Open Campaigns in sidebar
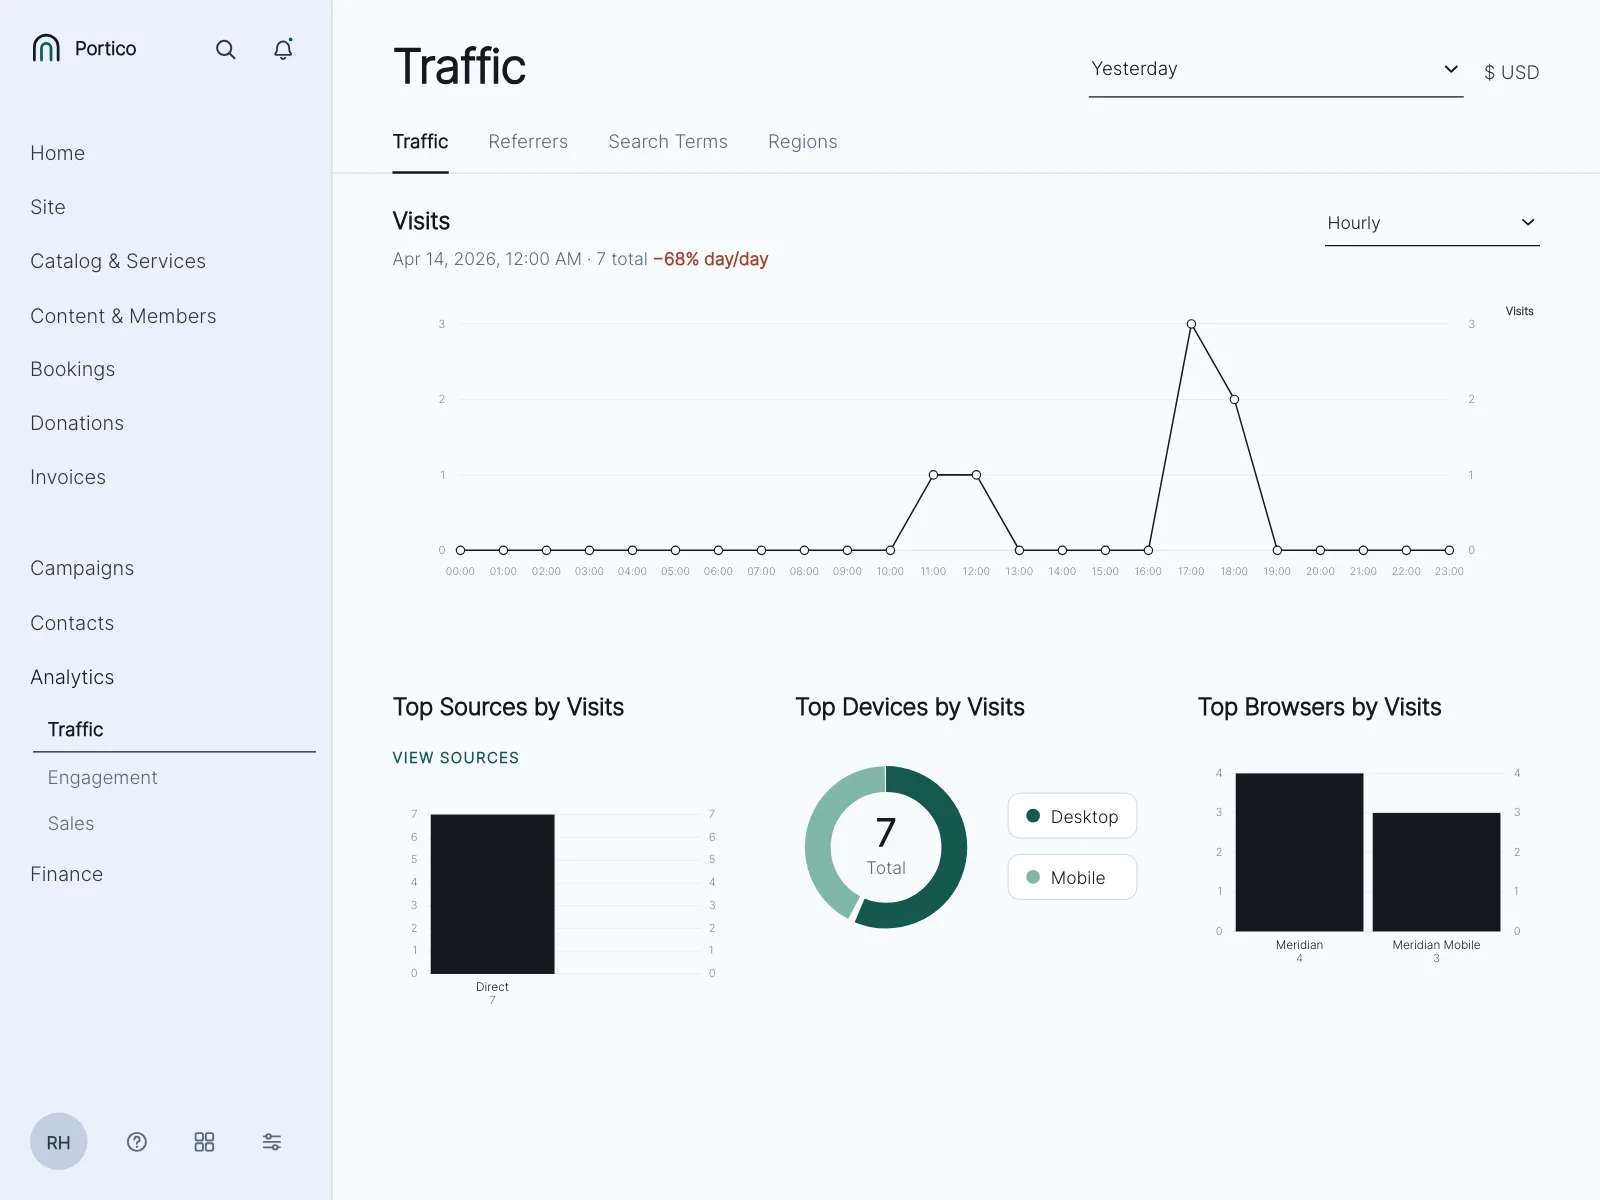The width and height of the screenshot is (1600, 1200). click(x=82, y=568)
